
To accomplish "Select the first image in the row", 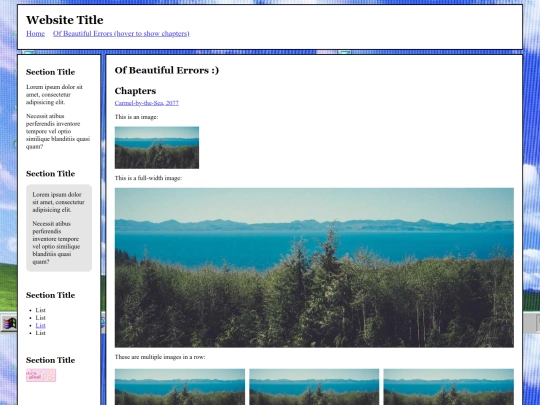I will pos(180,387).
